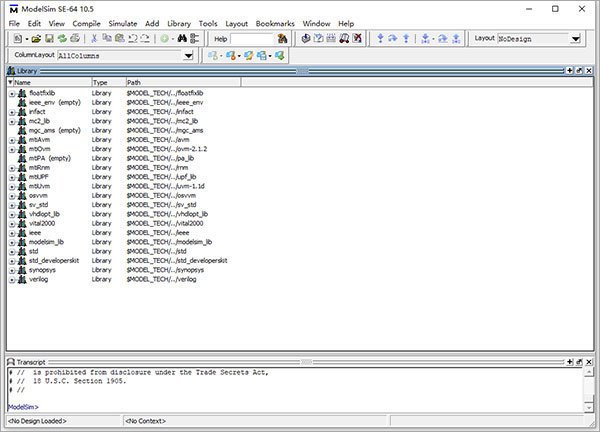Expand the mtiAvm library node

(x=12, y=140)
